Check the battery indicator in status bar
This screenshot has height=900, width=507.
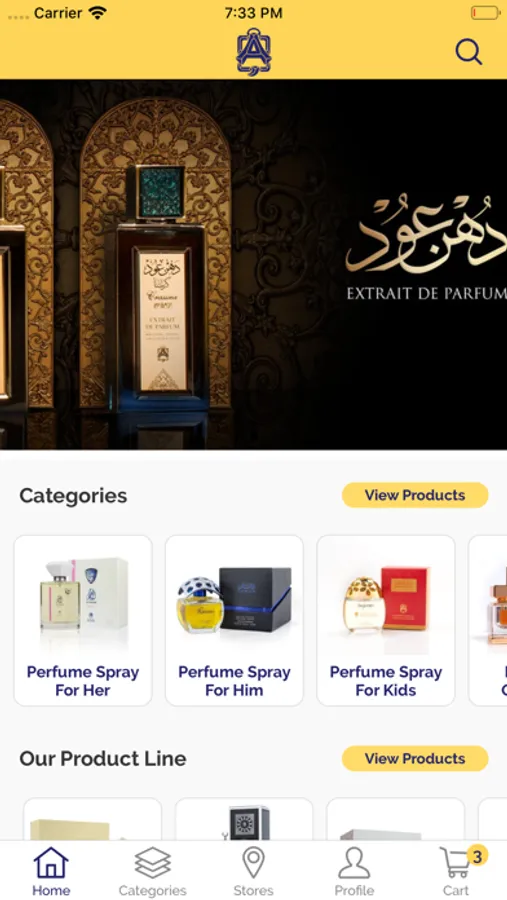485,13
